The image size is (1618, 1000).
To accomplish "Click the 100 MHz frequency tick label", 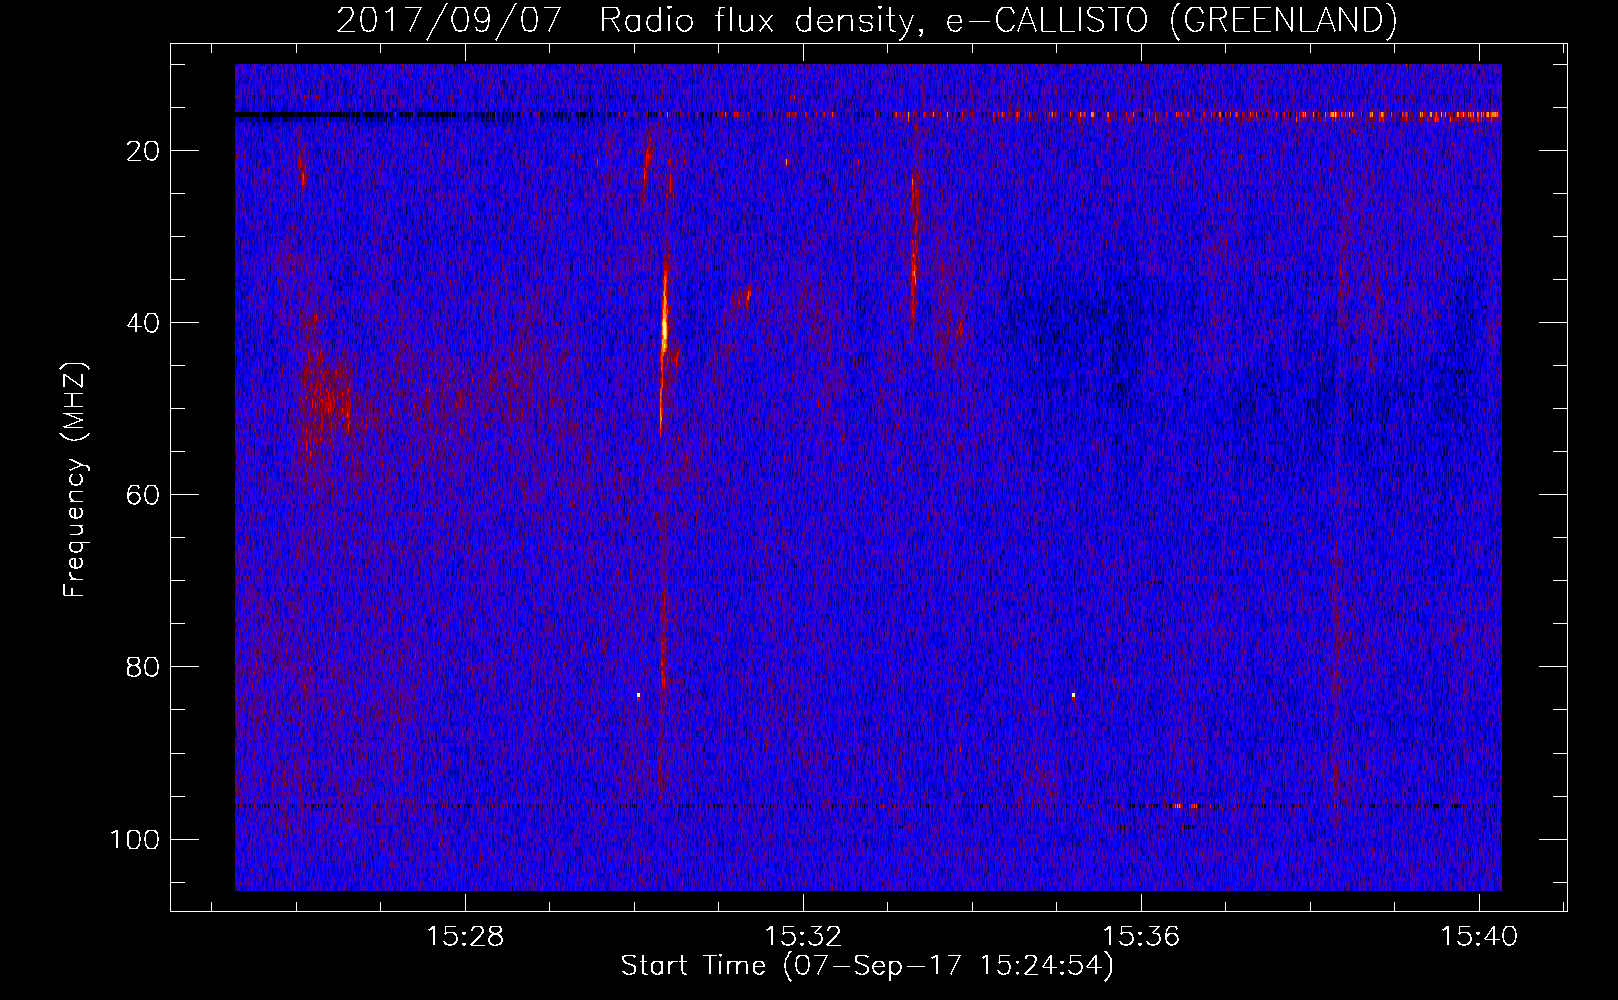I will click(x=135, y=839).
